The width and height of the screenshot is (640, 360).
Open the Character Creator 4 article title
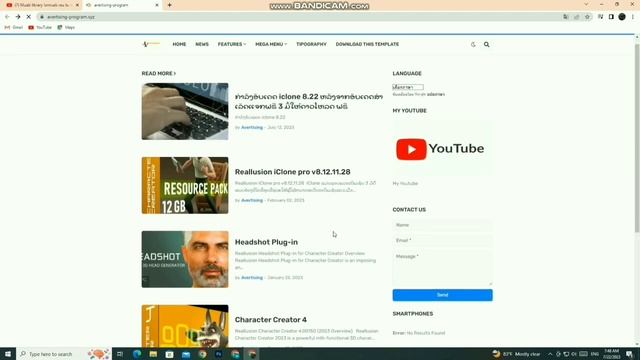tap(271, 320)
